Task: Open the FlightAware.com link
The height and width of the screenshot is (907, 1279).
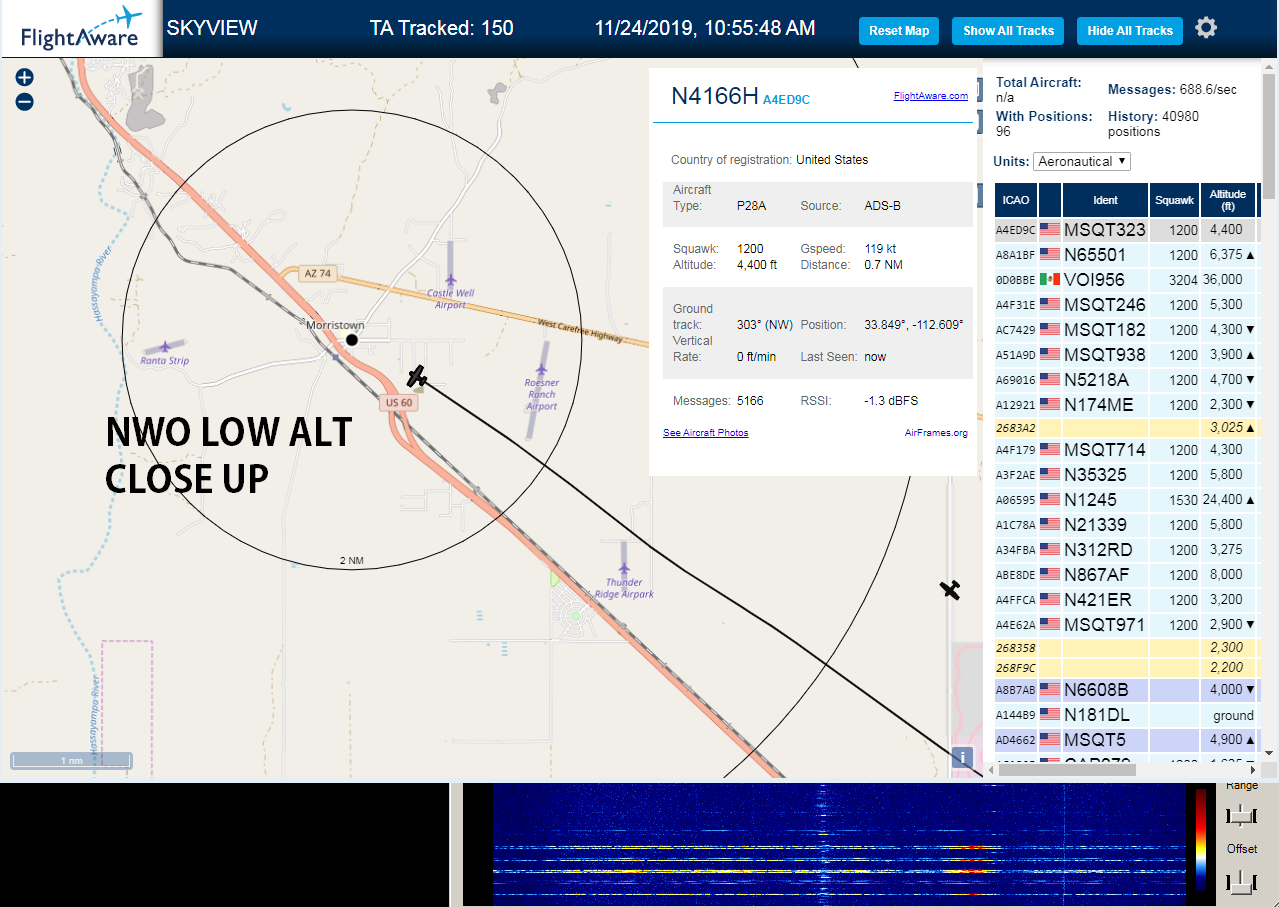Action: (x=931, y=96)
